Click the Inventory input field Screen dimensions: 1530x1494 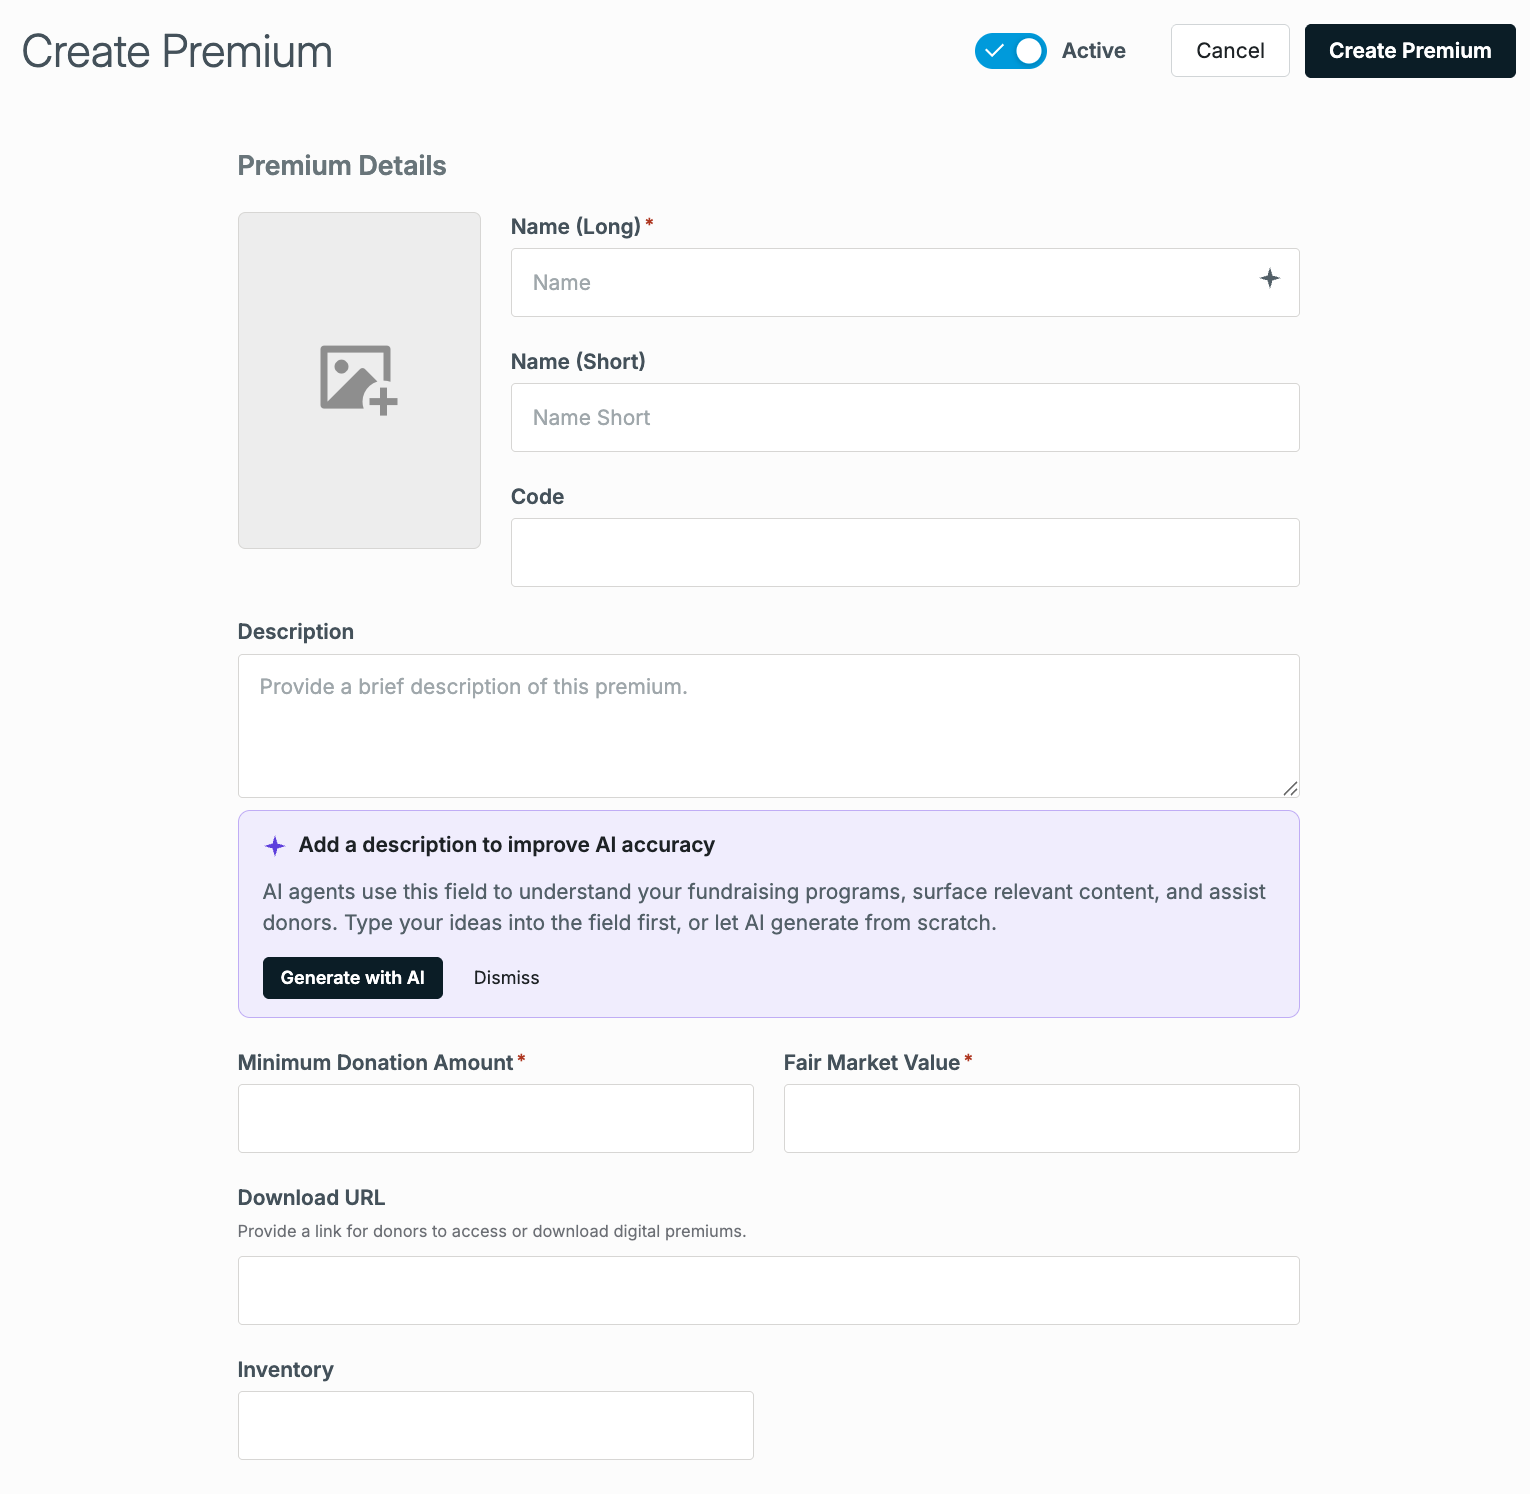click(x=496, y=1426)
